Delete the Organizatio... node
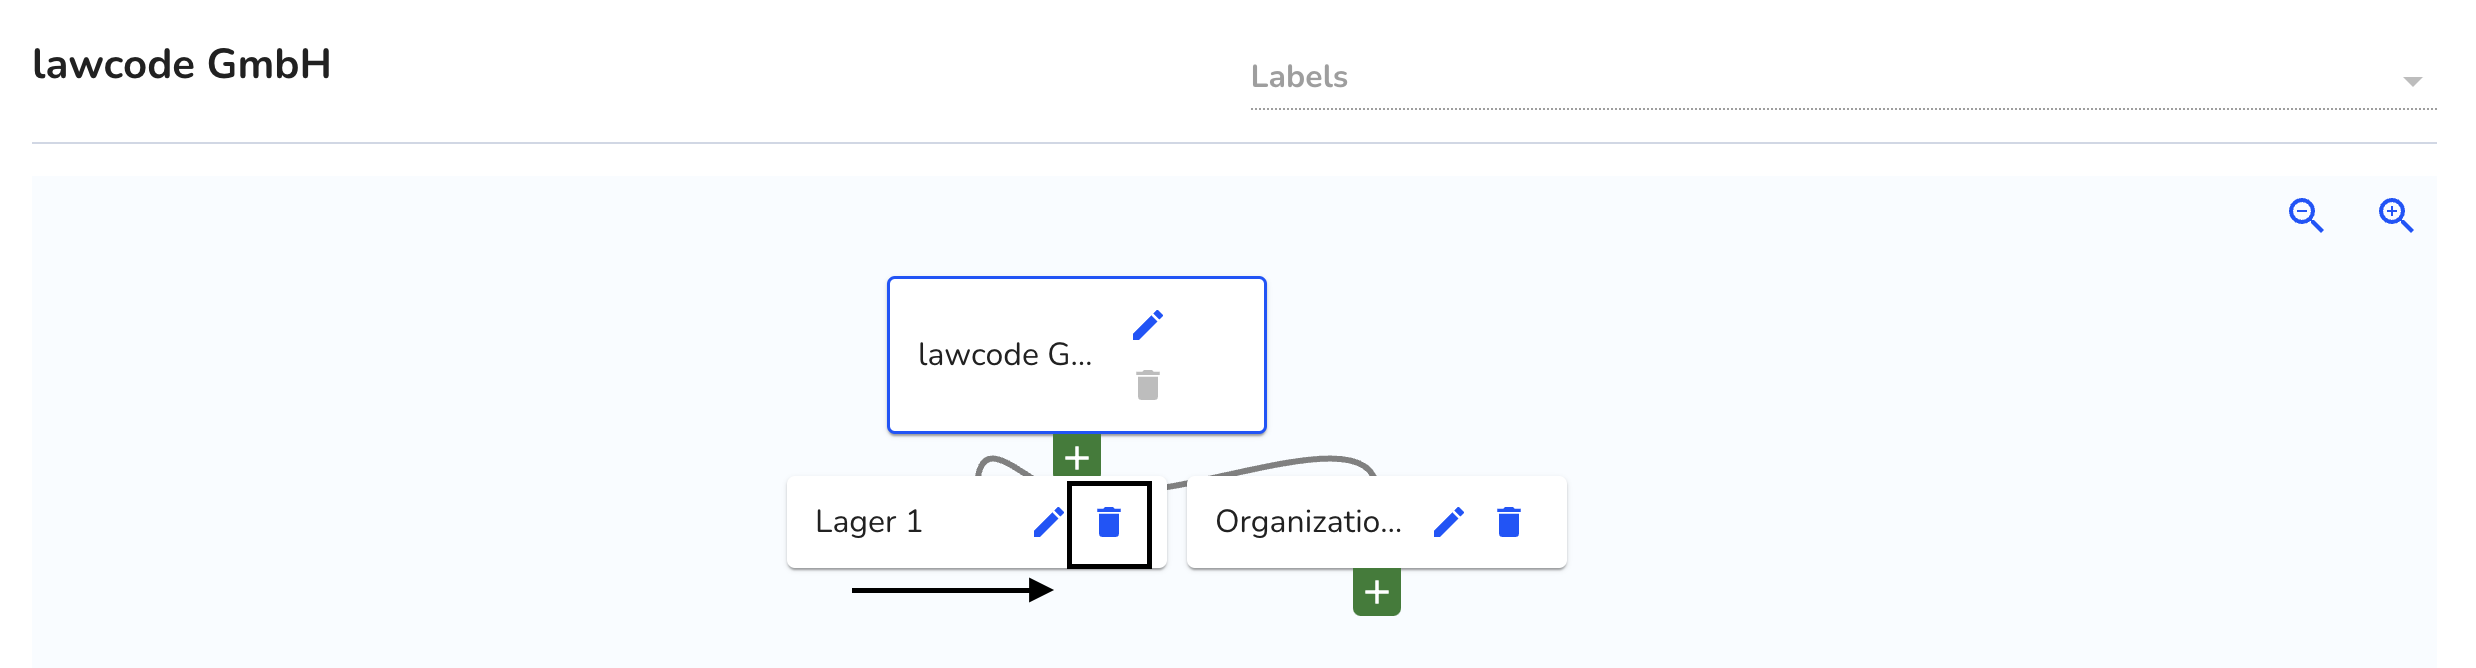The image size is (2476, 668). click(x=1509, y=522)
